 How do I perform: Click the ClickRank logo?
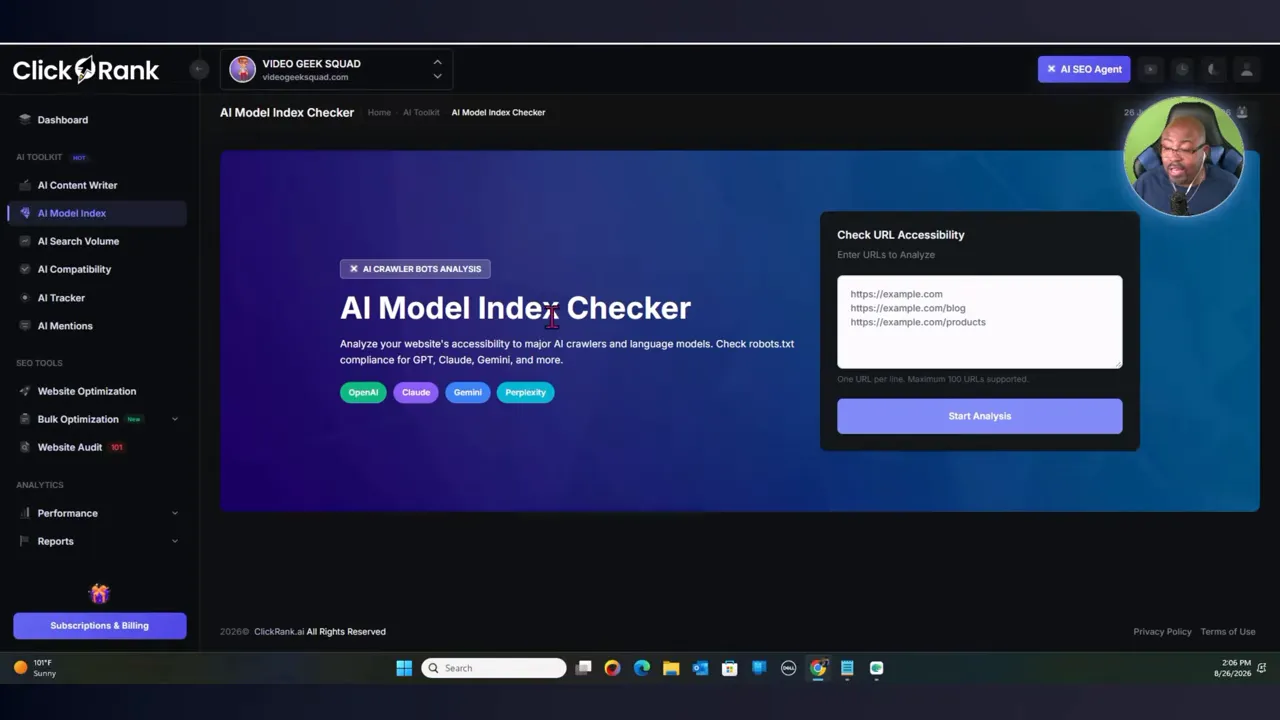pos(86,69)
